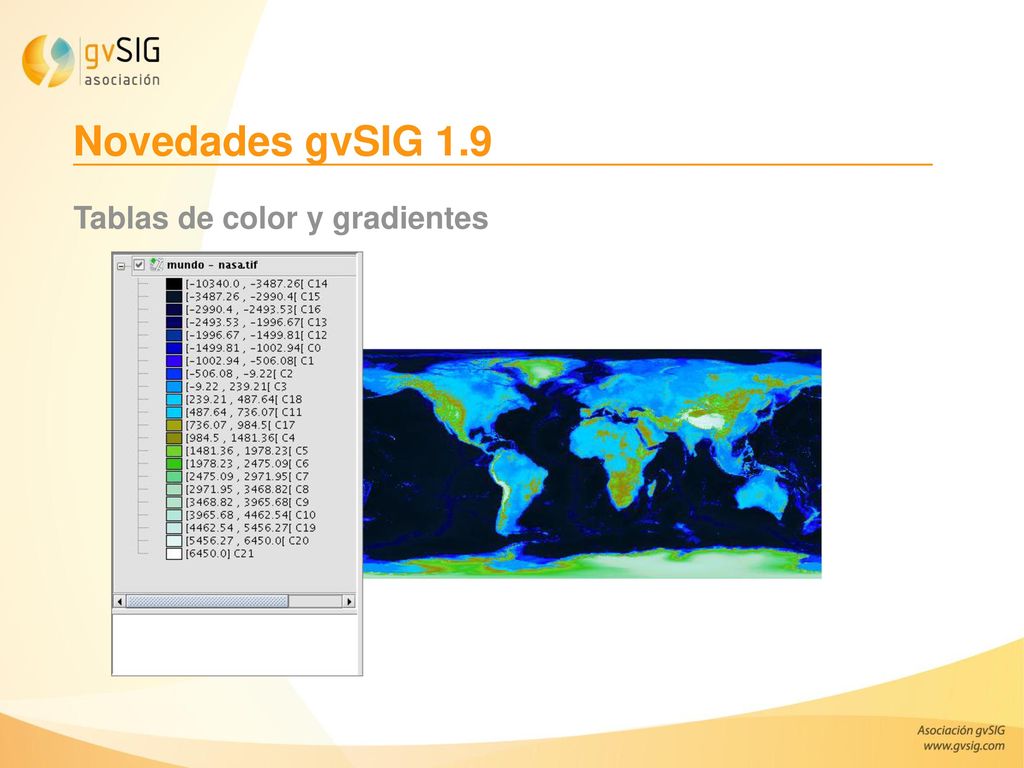Select legend entry [3965.68 , 4462.54[ C10
The height and width of the screenshot is (768, 1024).
pyautogui.click(x=251, y=515)
